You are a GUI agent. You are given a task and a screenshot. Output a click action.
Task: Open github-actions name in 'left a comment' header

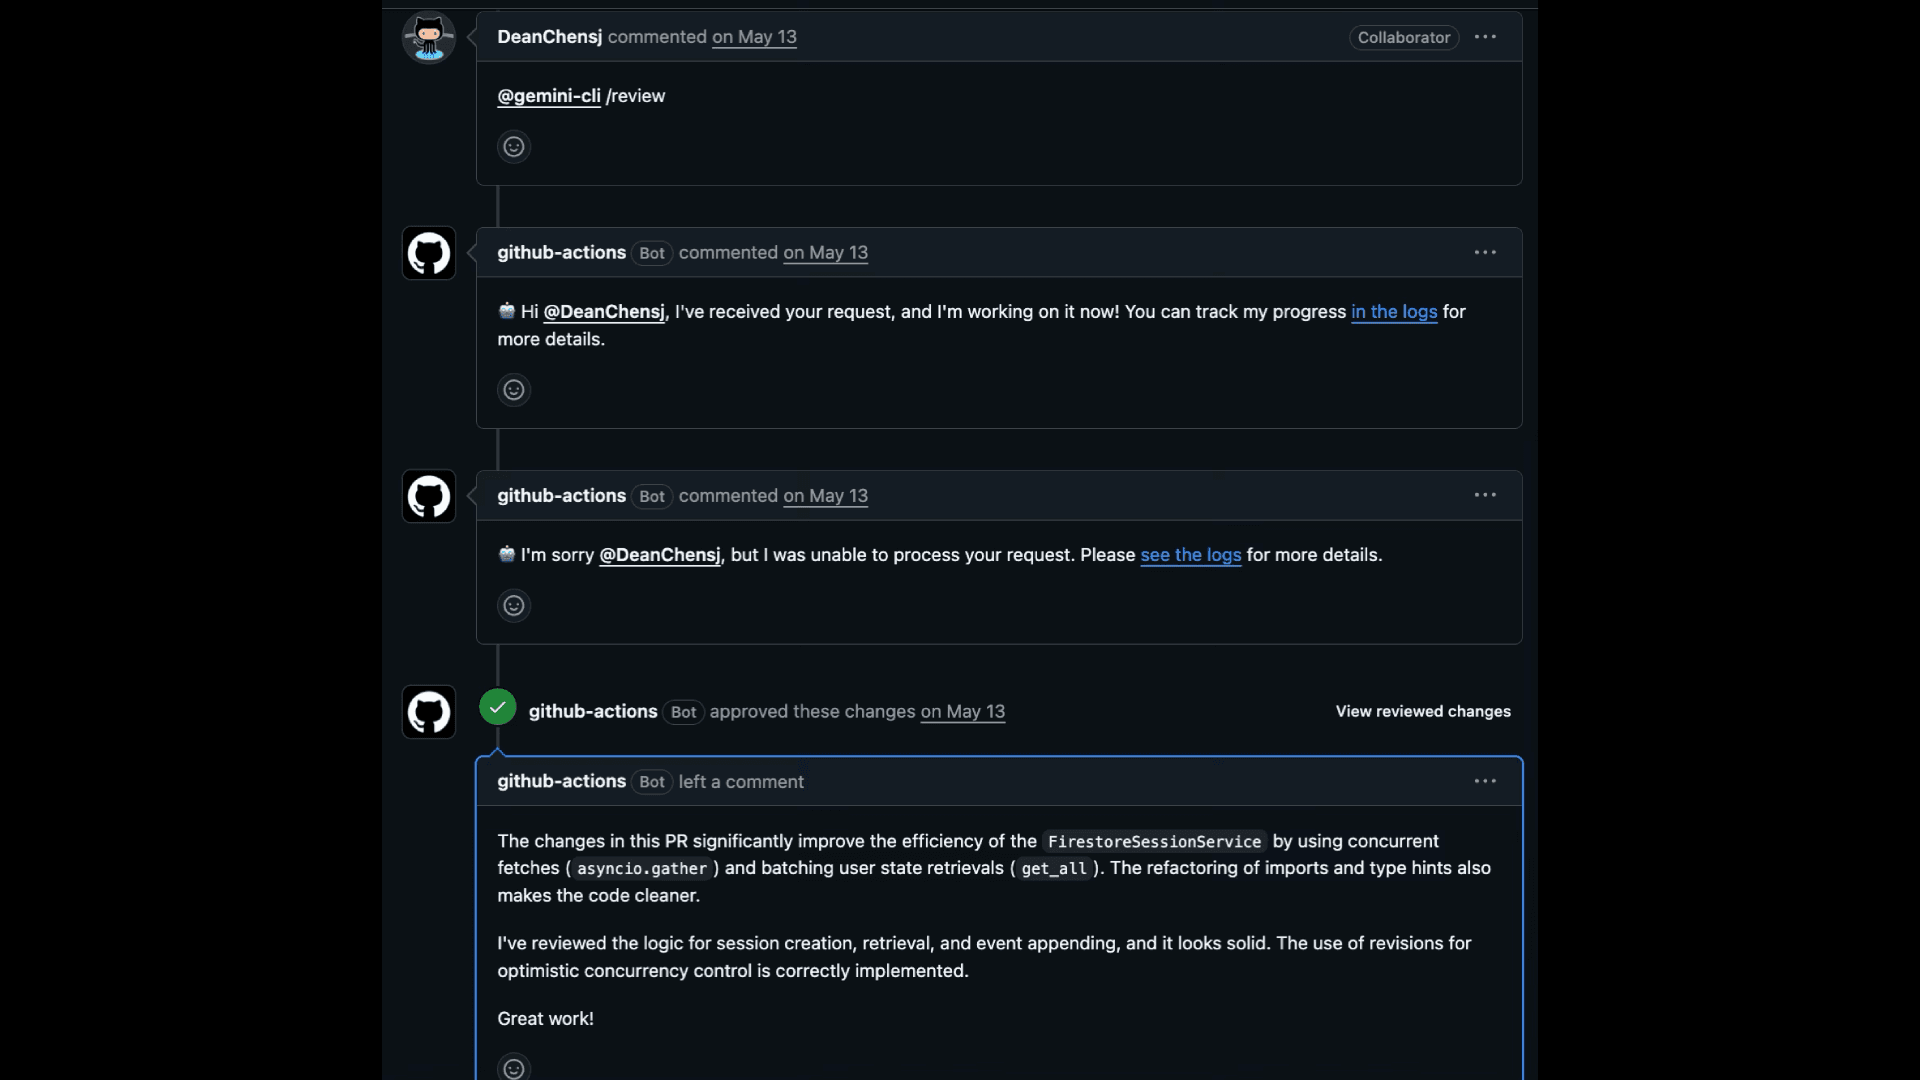(562, 782)
